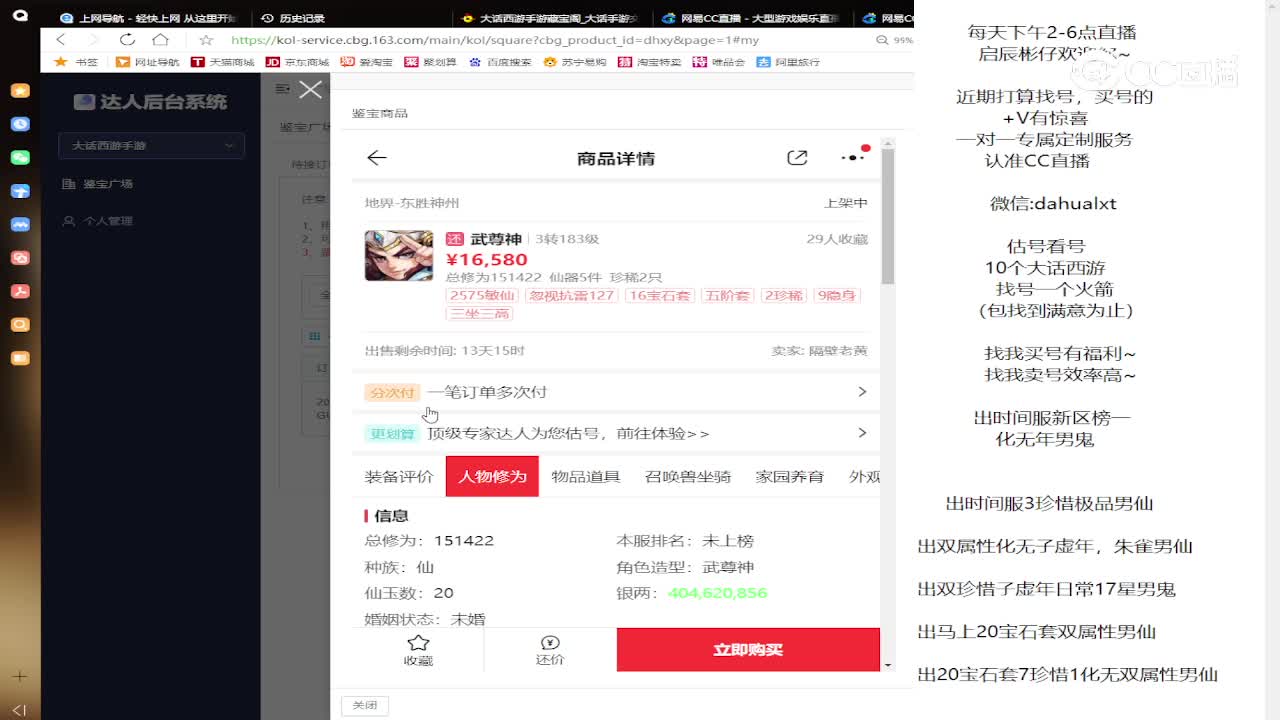
Task: Expand the 更划算 expert appraisal row
Action: [x=616, y=433]
